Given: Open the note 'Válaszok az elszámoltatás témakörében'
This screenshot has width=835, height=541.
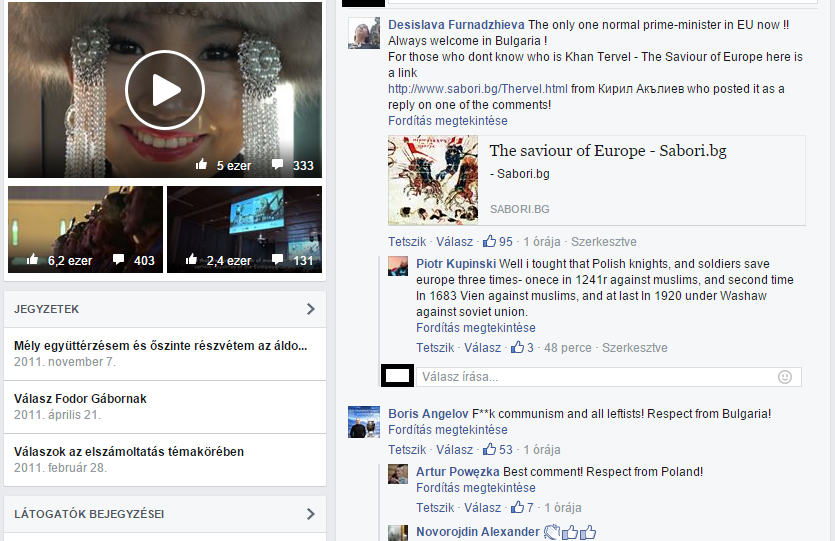Looking at the screenshot, I should click(129, 452).
